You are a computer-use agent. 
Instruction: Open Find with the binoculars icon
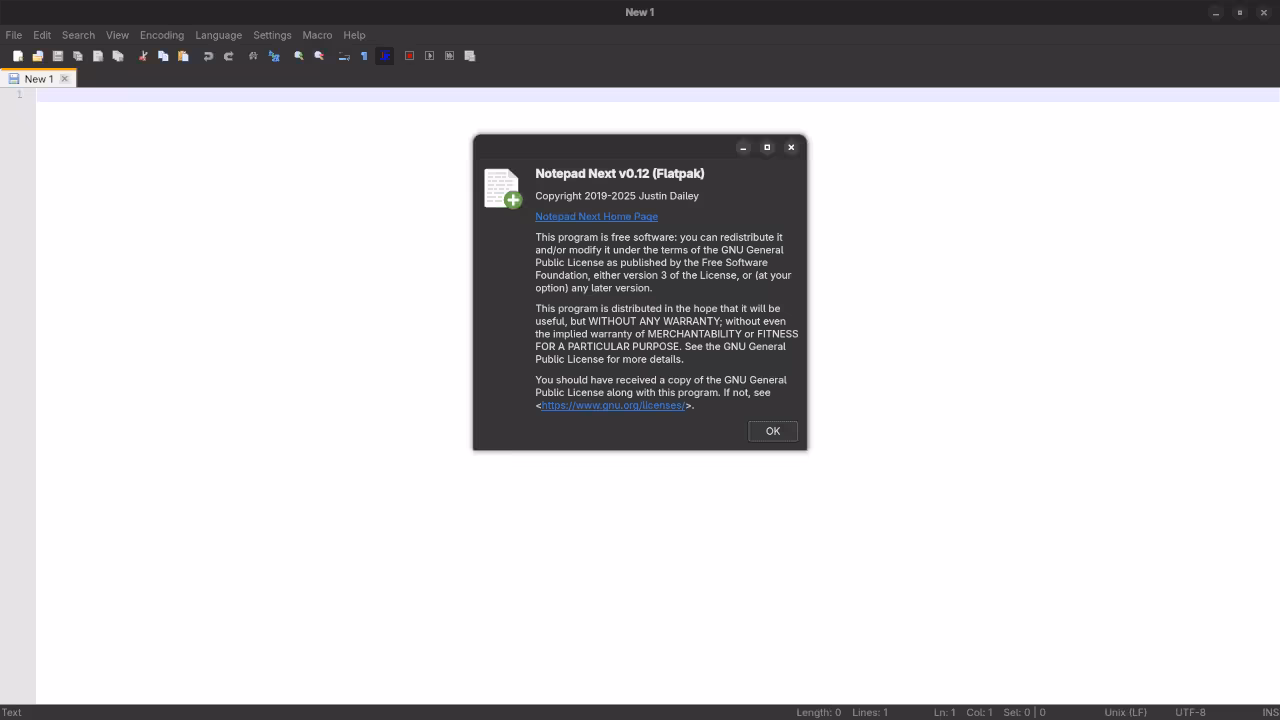click(x=253, y=56)
